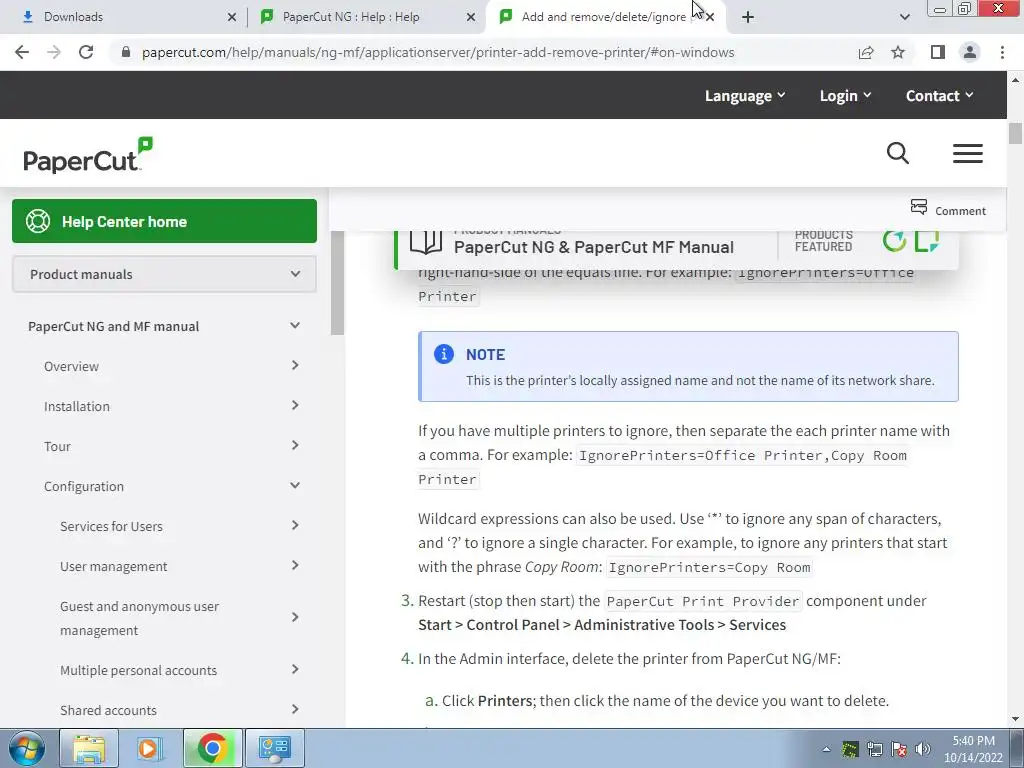Click the page scrollbar down arrow
Screen dimensions: 1024x768
(1015, 719)
